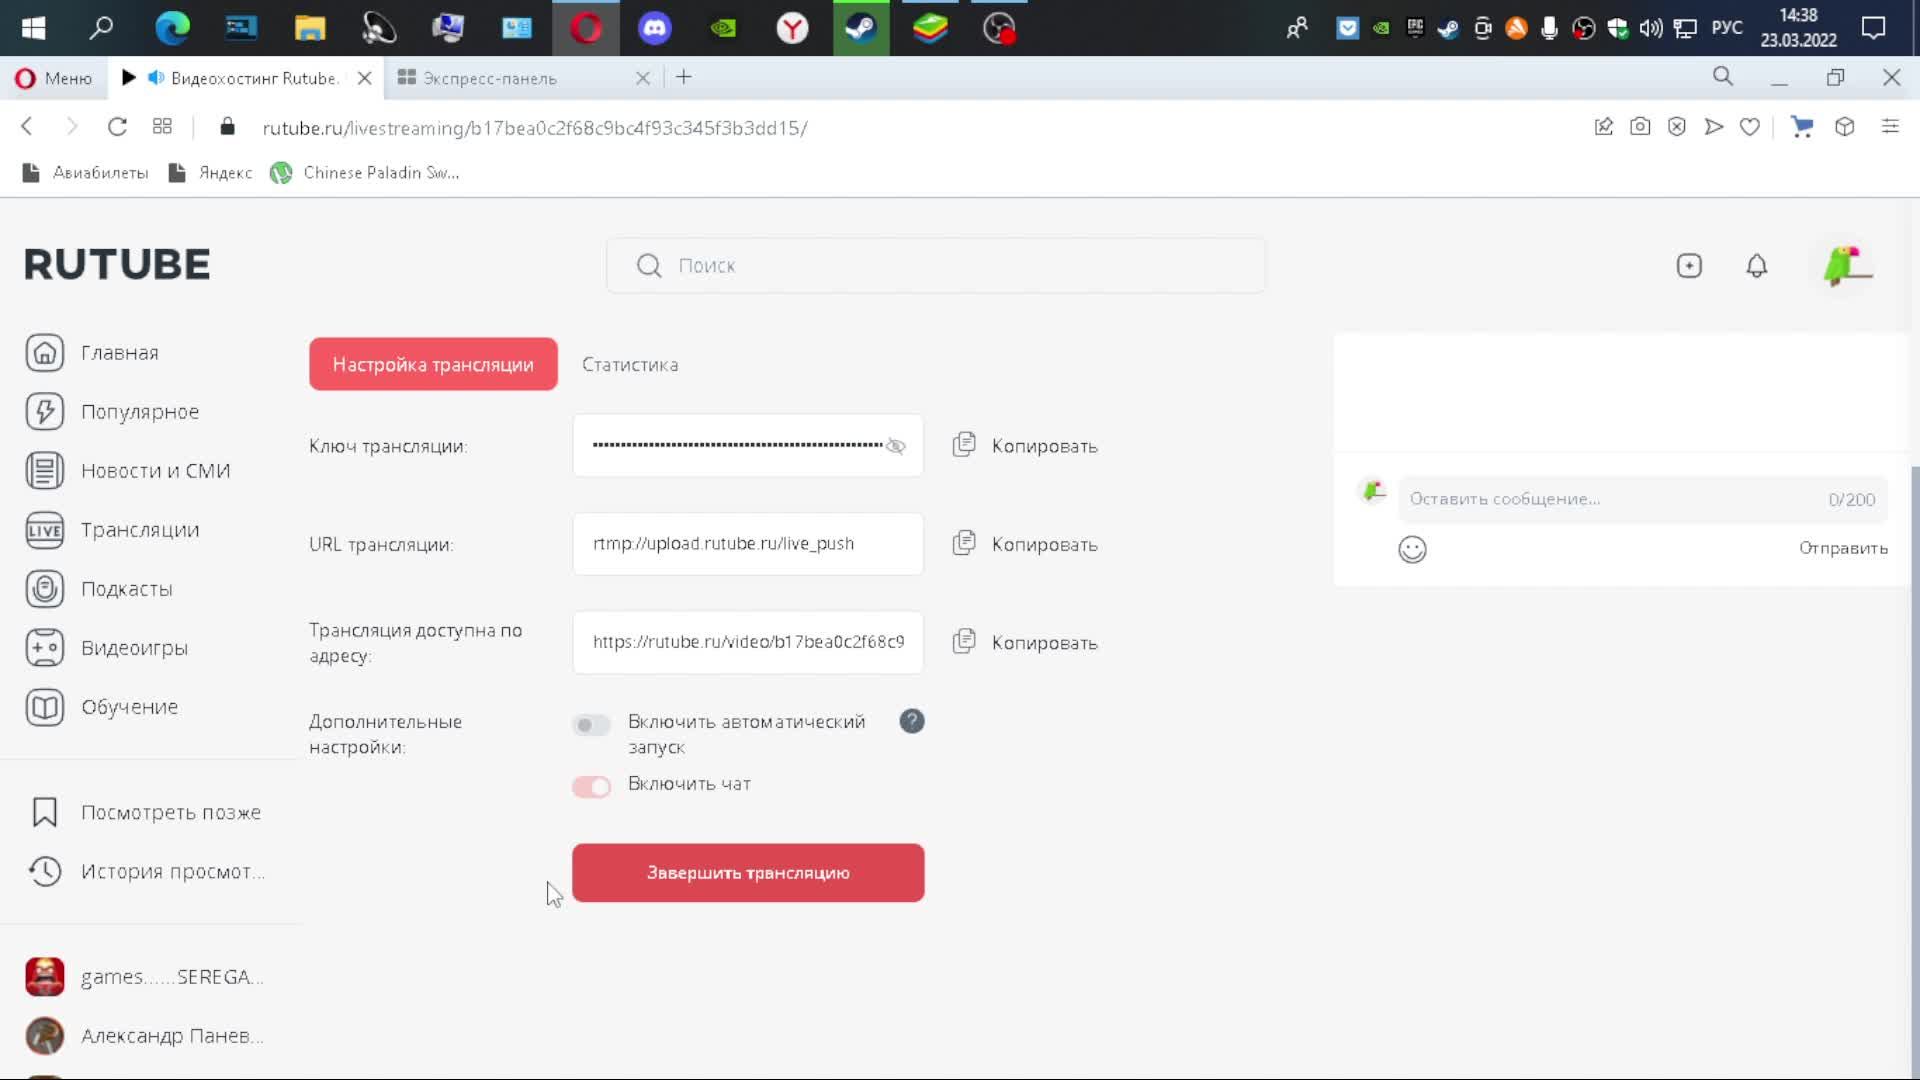Open Трансляции LIVE sidebar icon
The height and width of the screenshot is (1080, 1920).
pos(45,530)
